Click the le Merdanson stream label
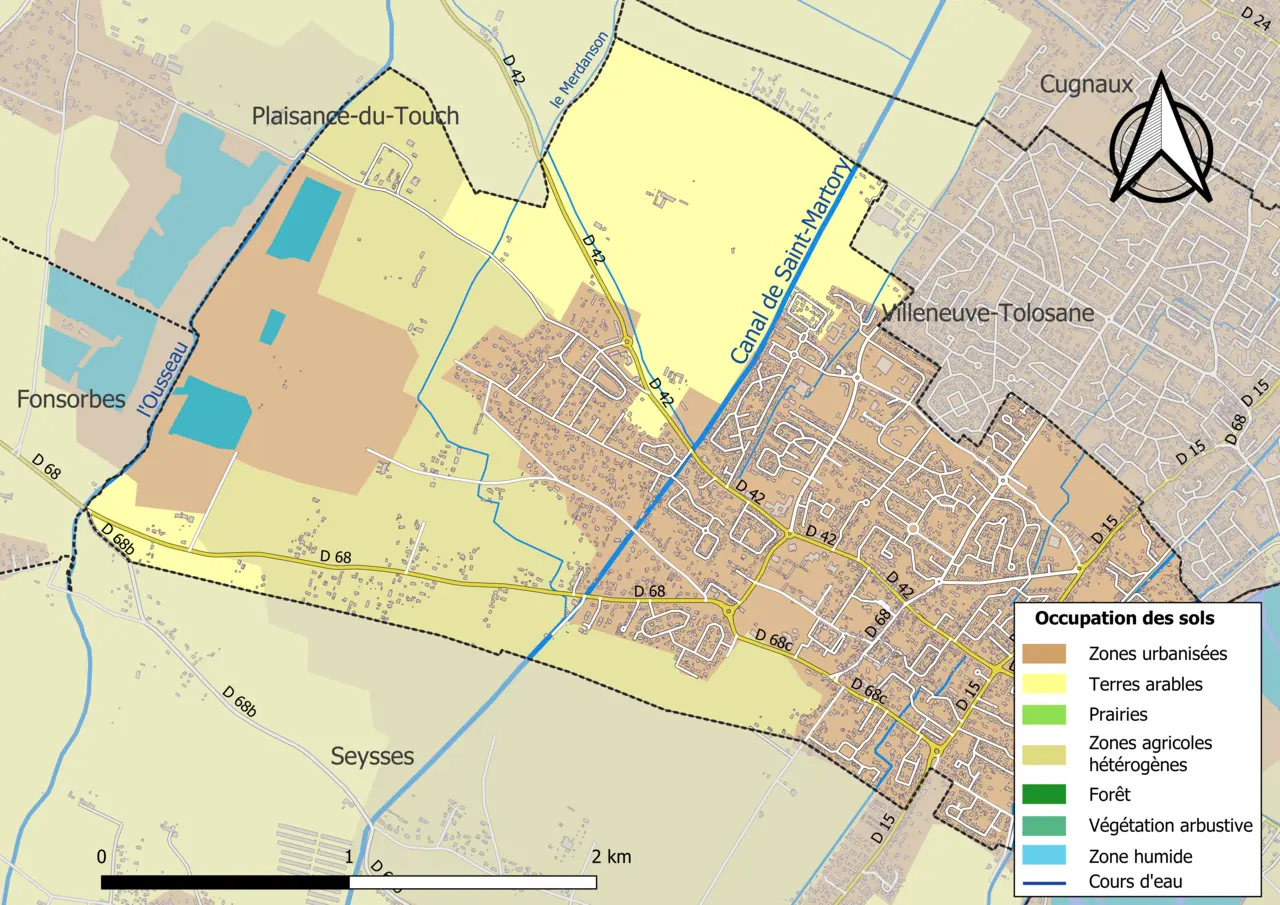This screenshot has width=1280, height=905. click(565, 71)
